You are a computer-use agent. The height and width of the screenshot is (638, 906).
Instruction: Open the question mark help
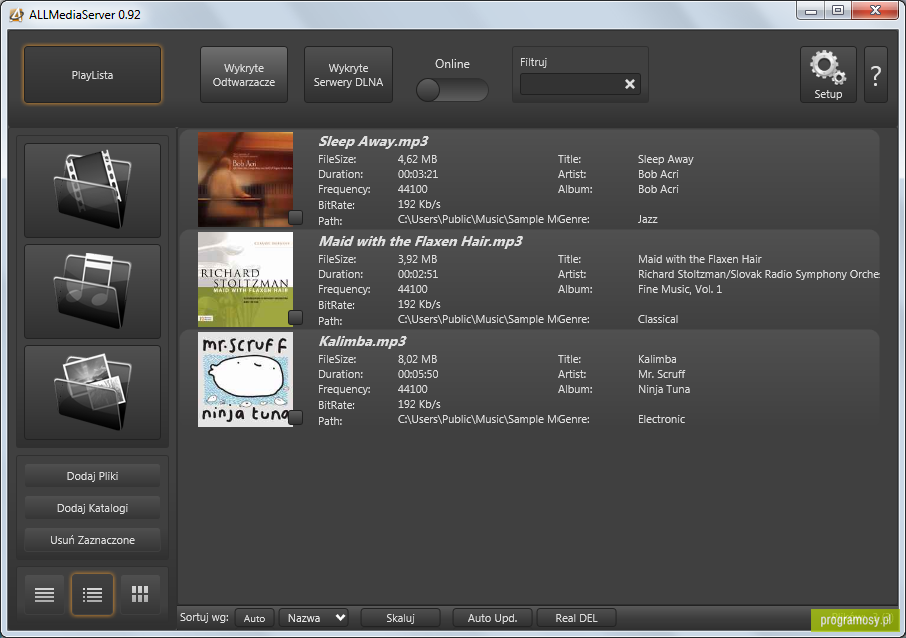point(876,75)
